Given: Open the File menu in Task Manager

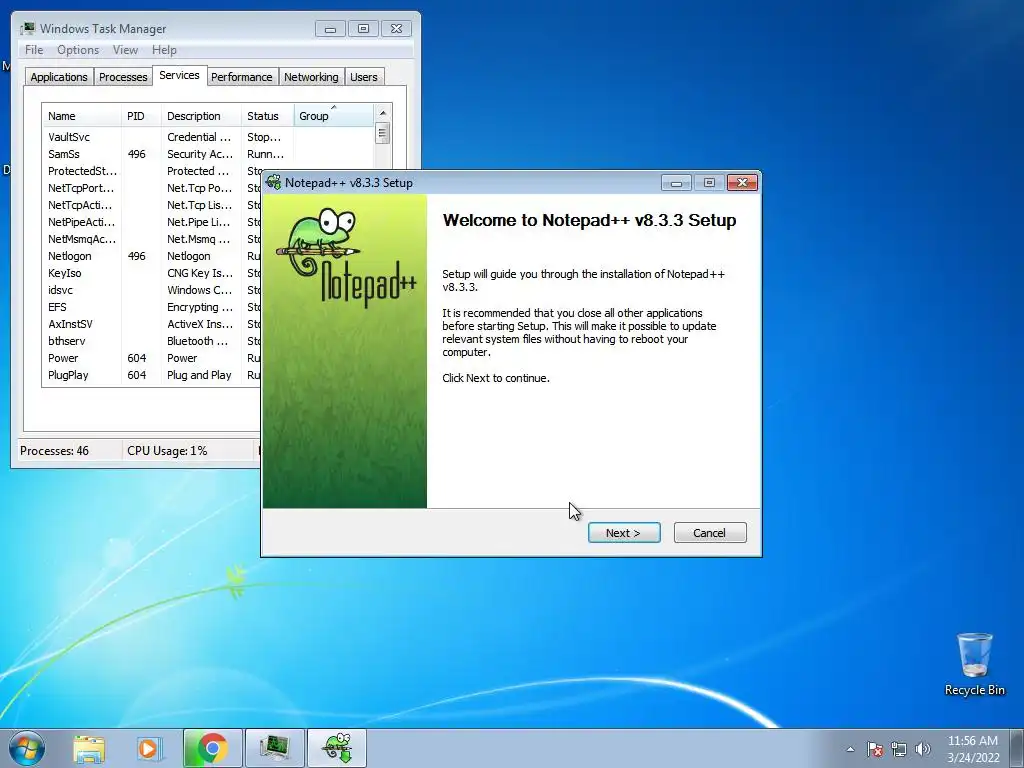Looking at the screenshot, I should click(34, 50).
